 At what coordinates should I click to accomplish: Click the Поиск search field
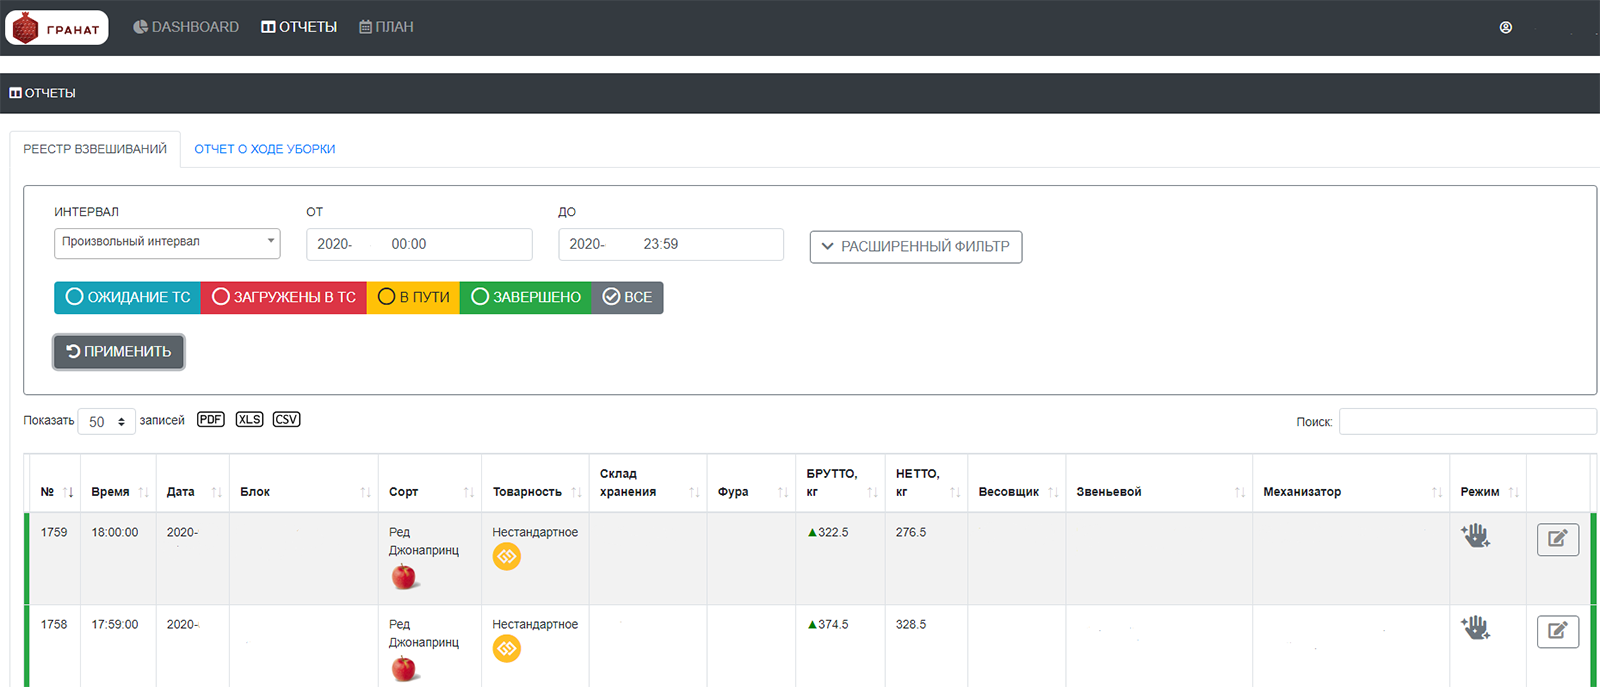(x=1466, y=422)
